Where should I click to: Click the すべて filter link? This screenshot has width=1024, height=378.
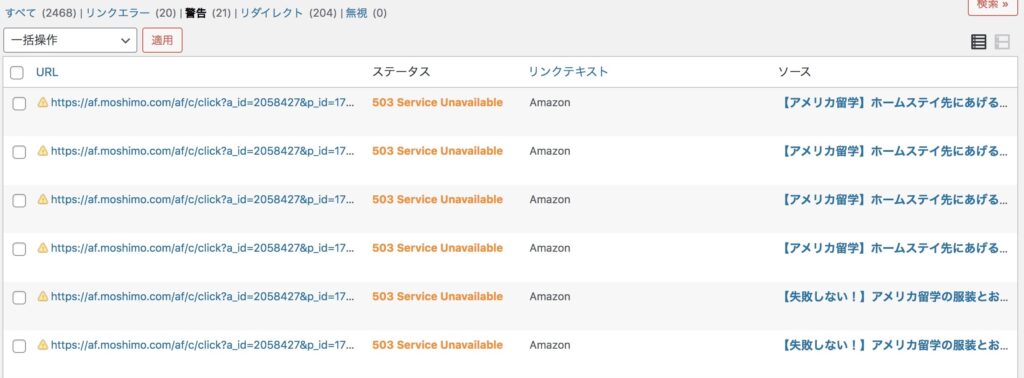click(x=20, y=12)
